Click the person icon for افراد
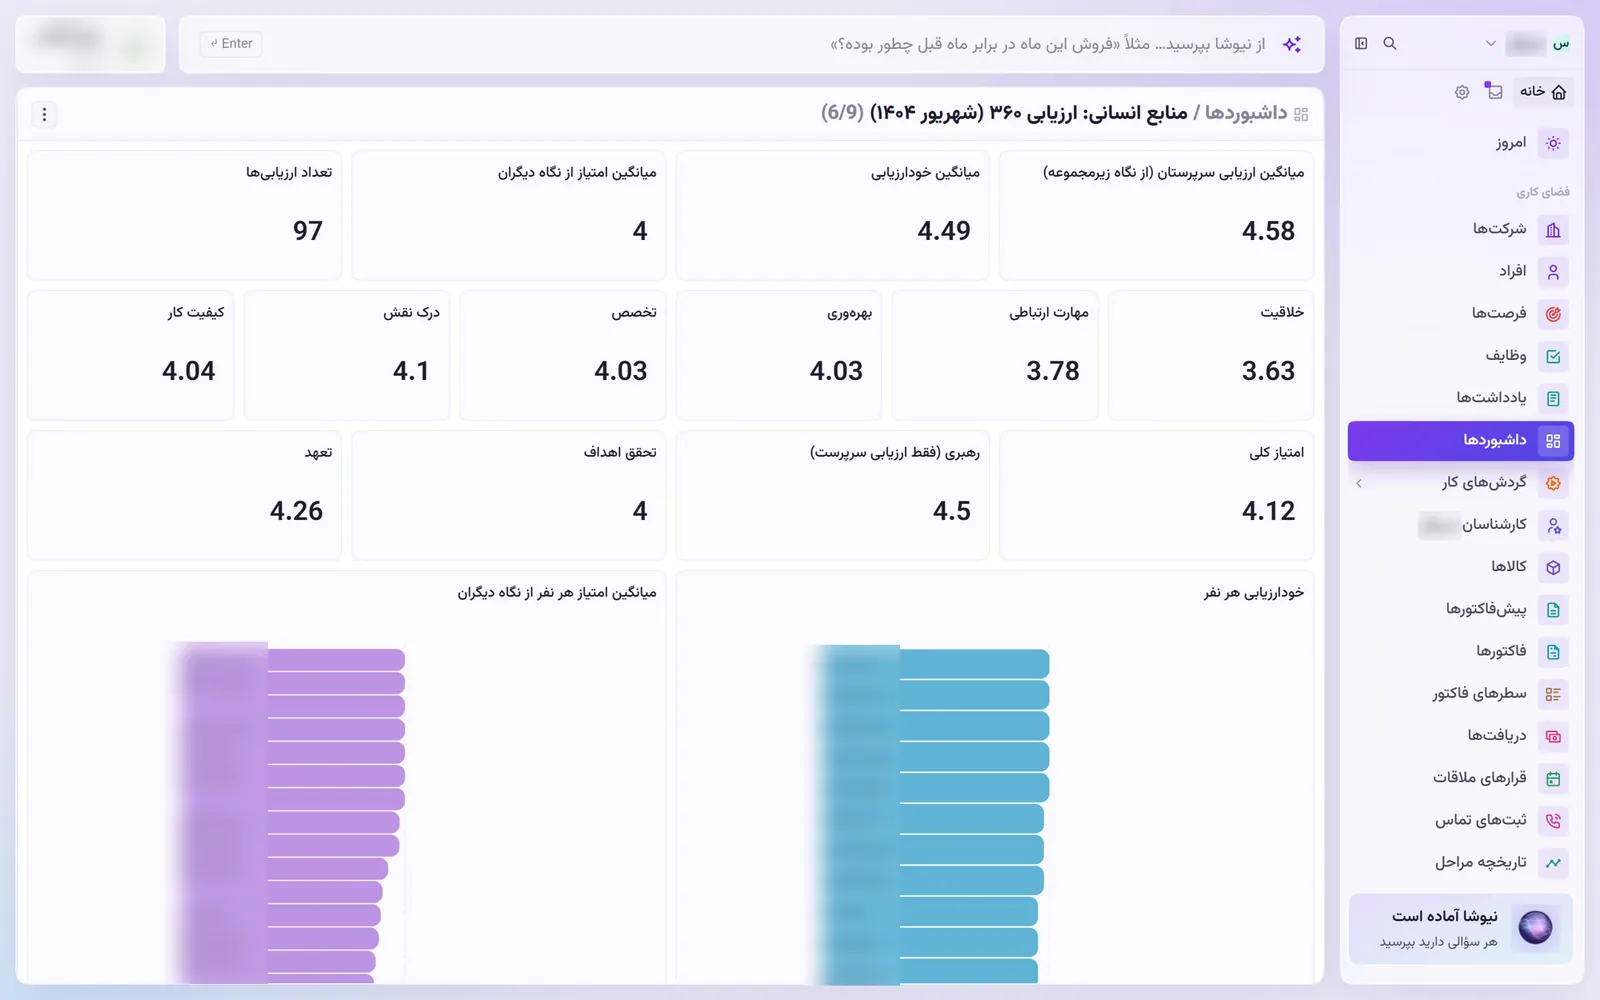The image size is (1600, 1000). pos(1553,272)
